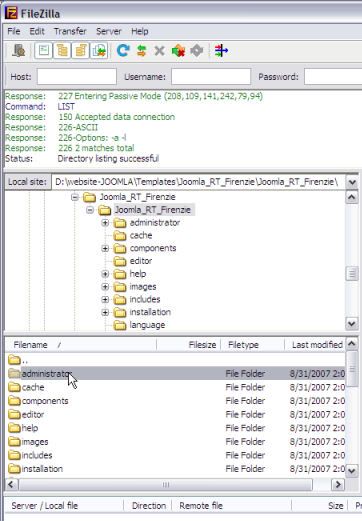This screenshot has height=521, width=362.
Task: Click the FileZilla title bar logo
Action: point(11,13)
